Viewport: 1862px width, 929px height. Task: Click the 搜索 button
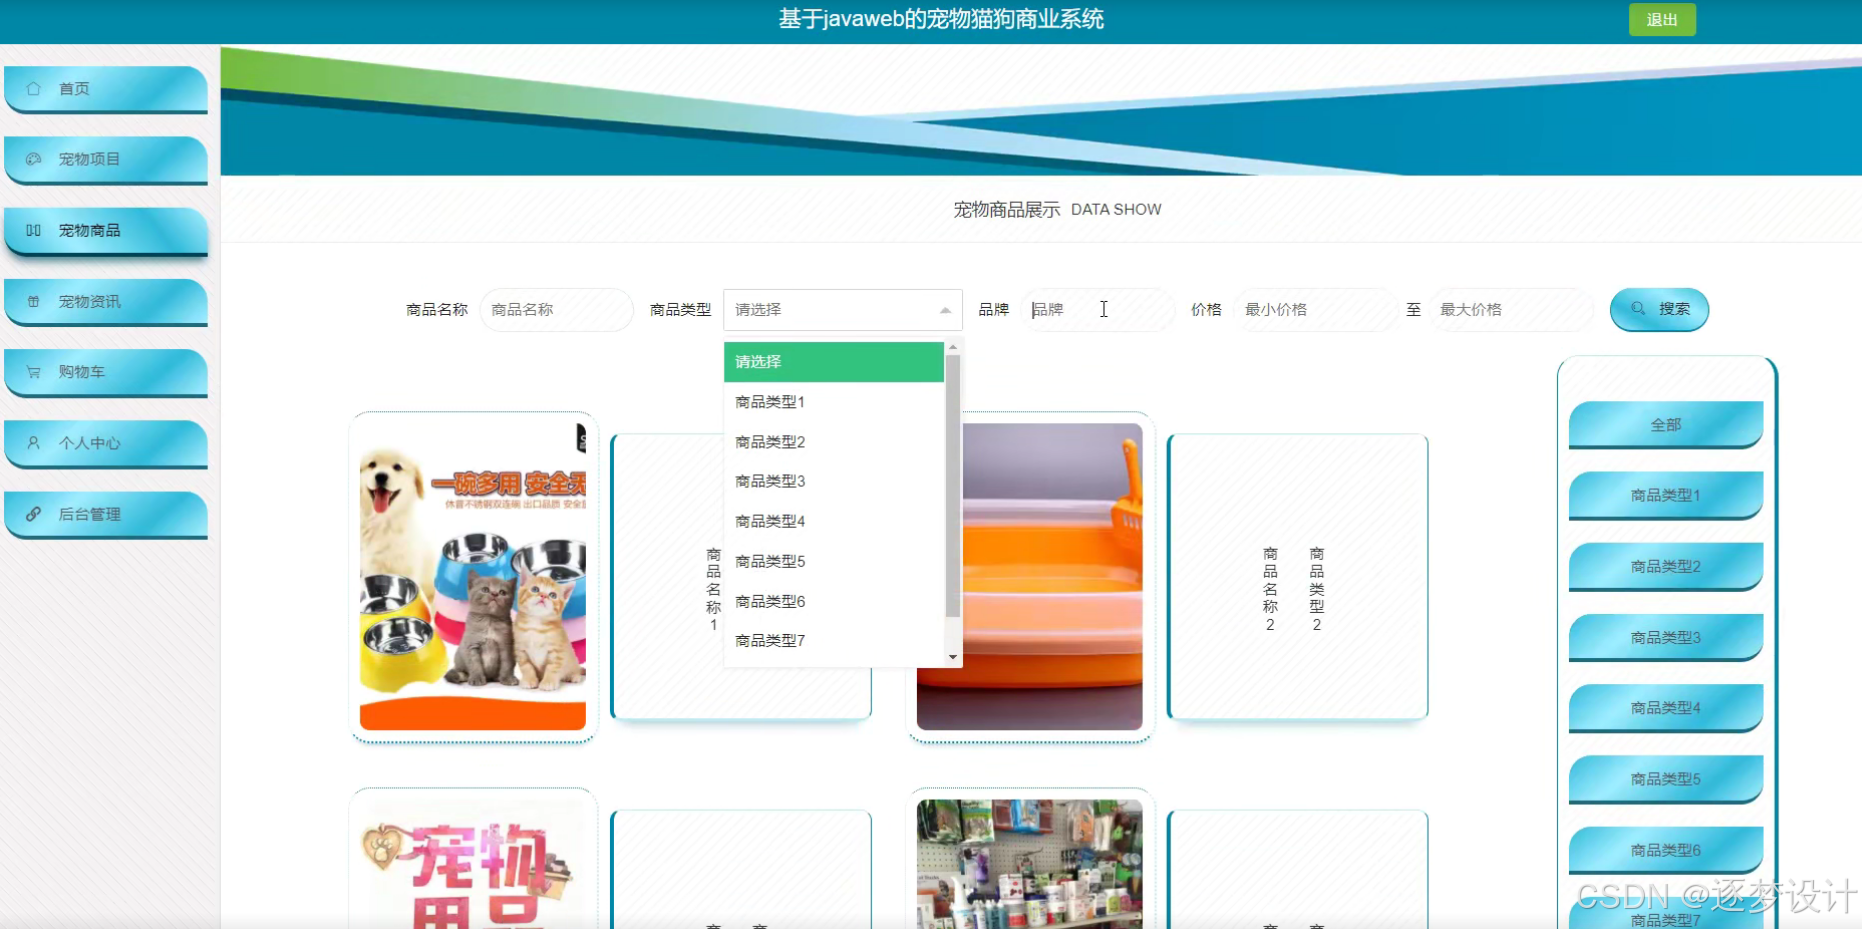pos(1659,309)
